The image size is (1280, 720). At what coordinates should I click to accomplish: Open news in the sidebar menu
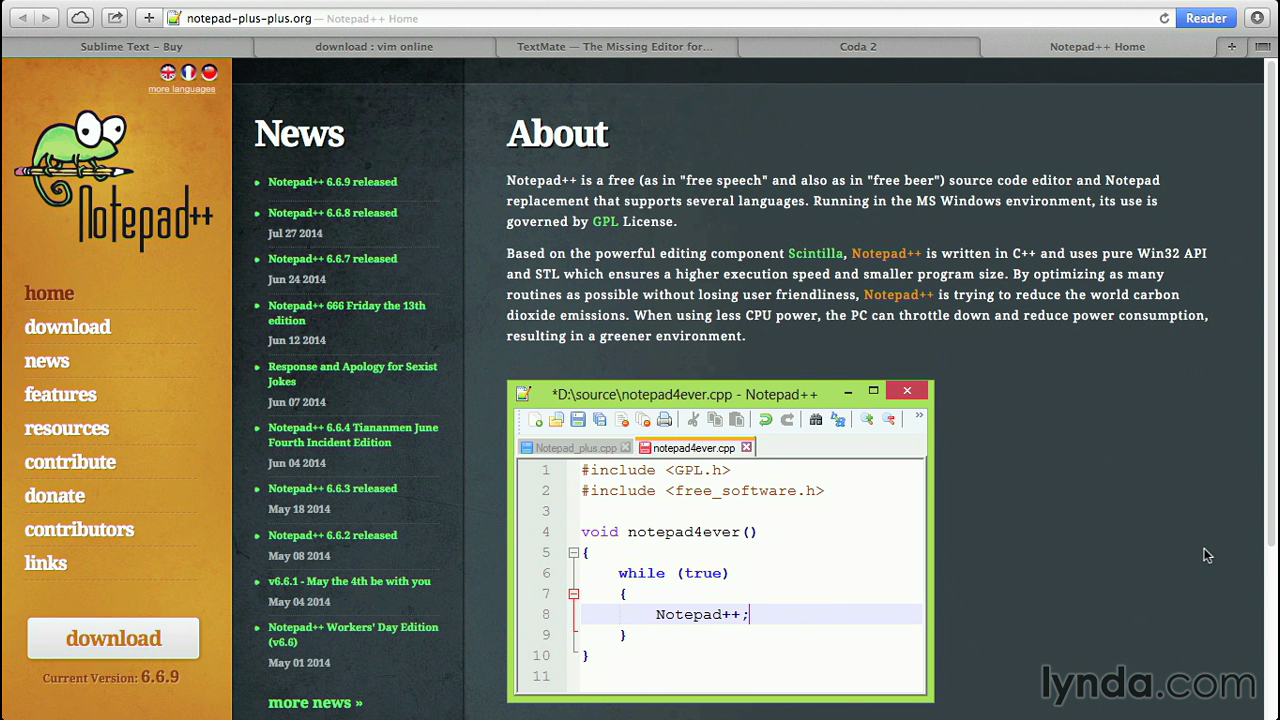tap(47, 361)
